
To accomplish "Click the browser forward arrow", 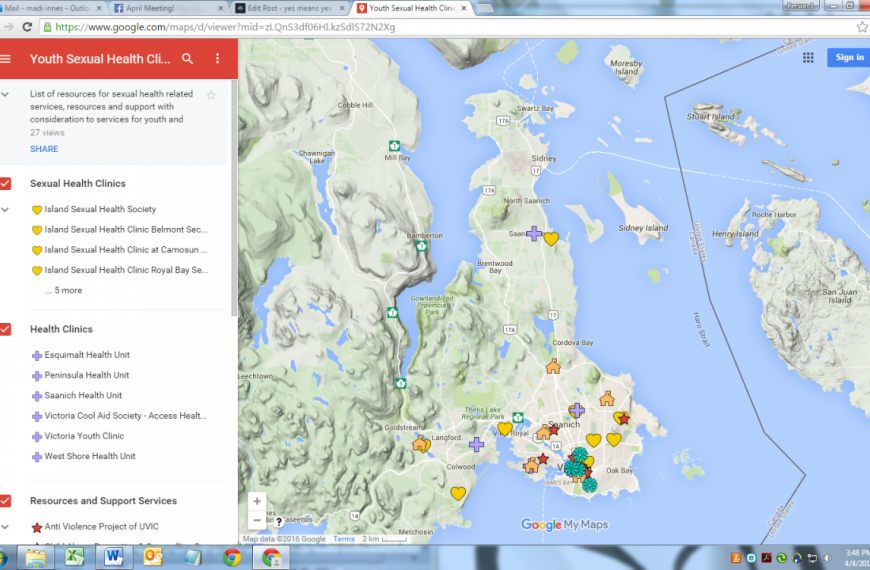I will (x=8, y=27).
